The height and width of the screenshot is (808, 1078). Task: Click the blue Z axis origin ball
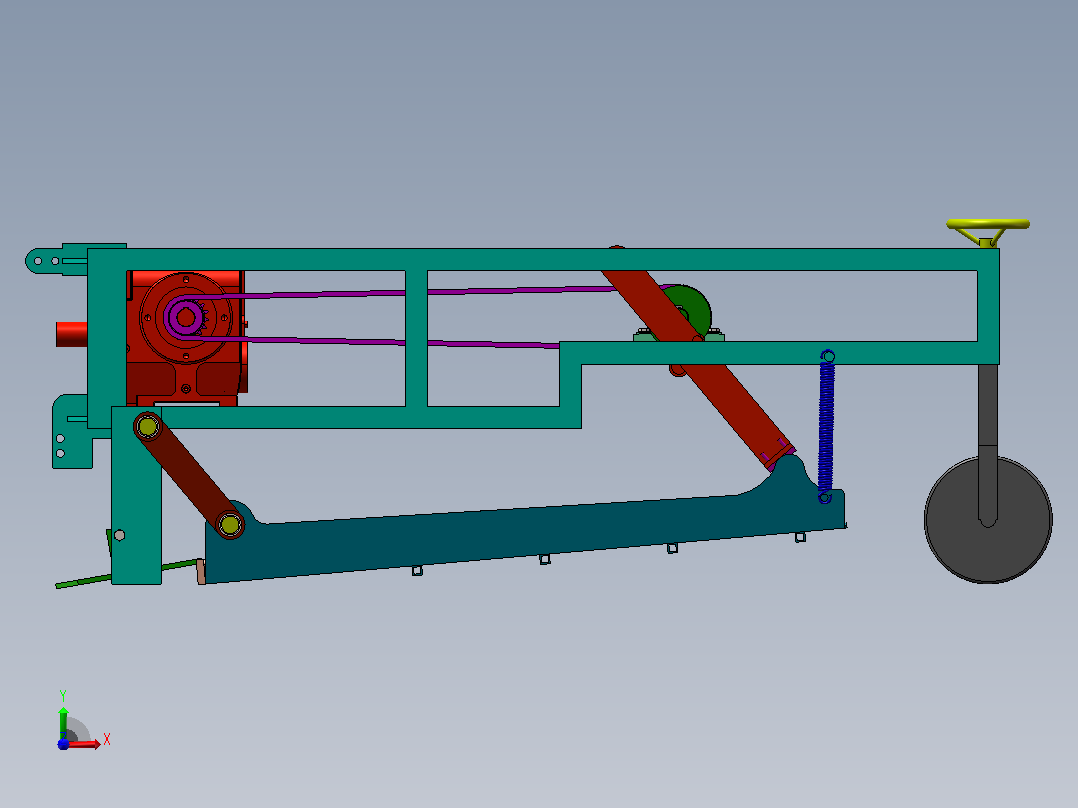pos(63,744)
